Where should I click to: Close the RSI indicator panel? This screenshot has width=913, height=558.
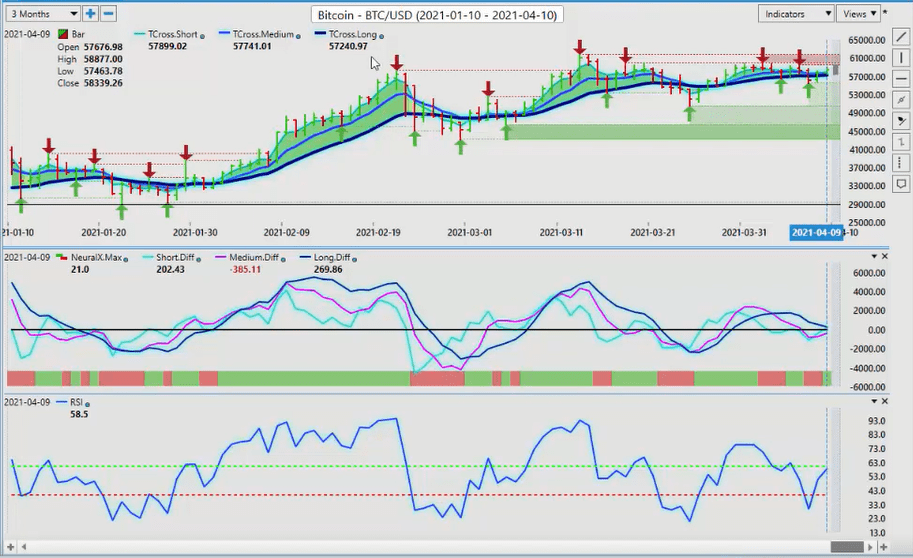point(885,401)
